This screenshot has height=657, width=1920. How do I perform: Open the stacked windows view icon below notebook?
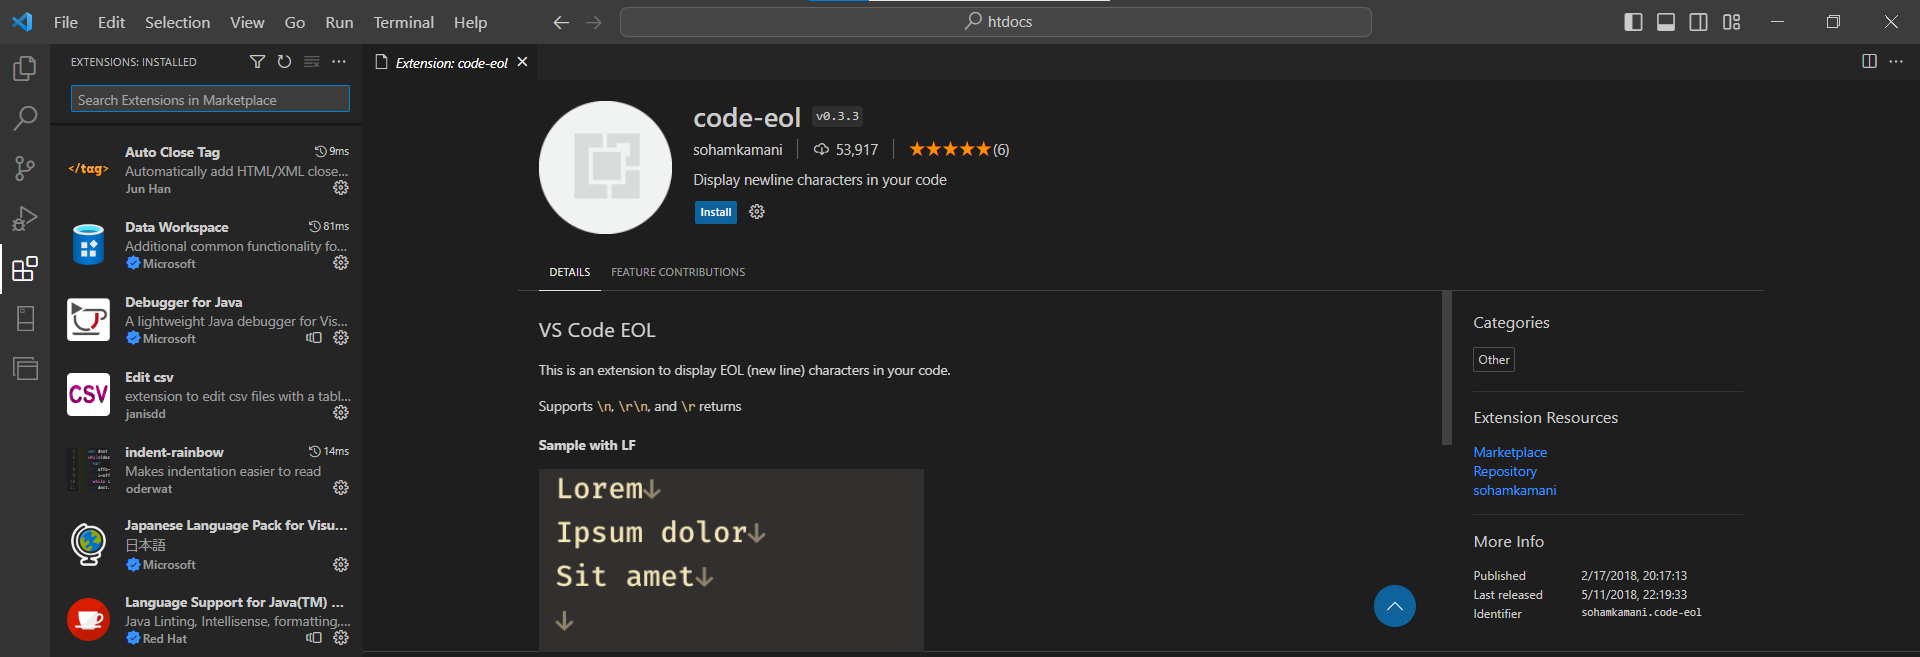[x=25, y=368]
